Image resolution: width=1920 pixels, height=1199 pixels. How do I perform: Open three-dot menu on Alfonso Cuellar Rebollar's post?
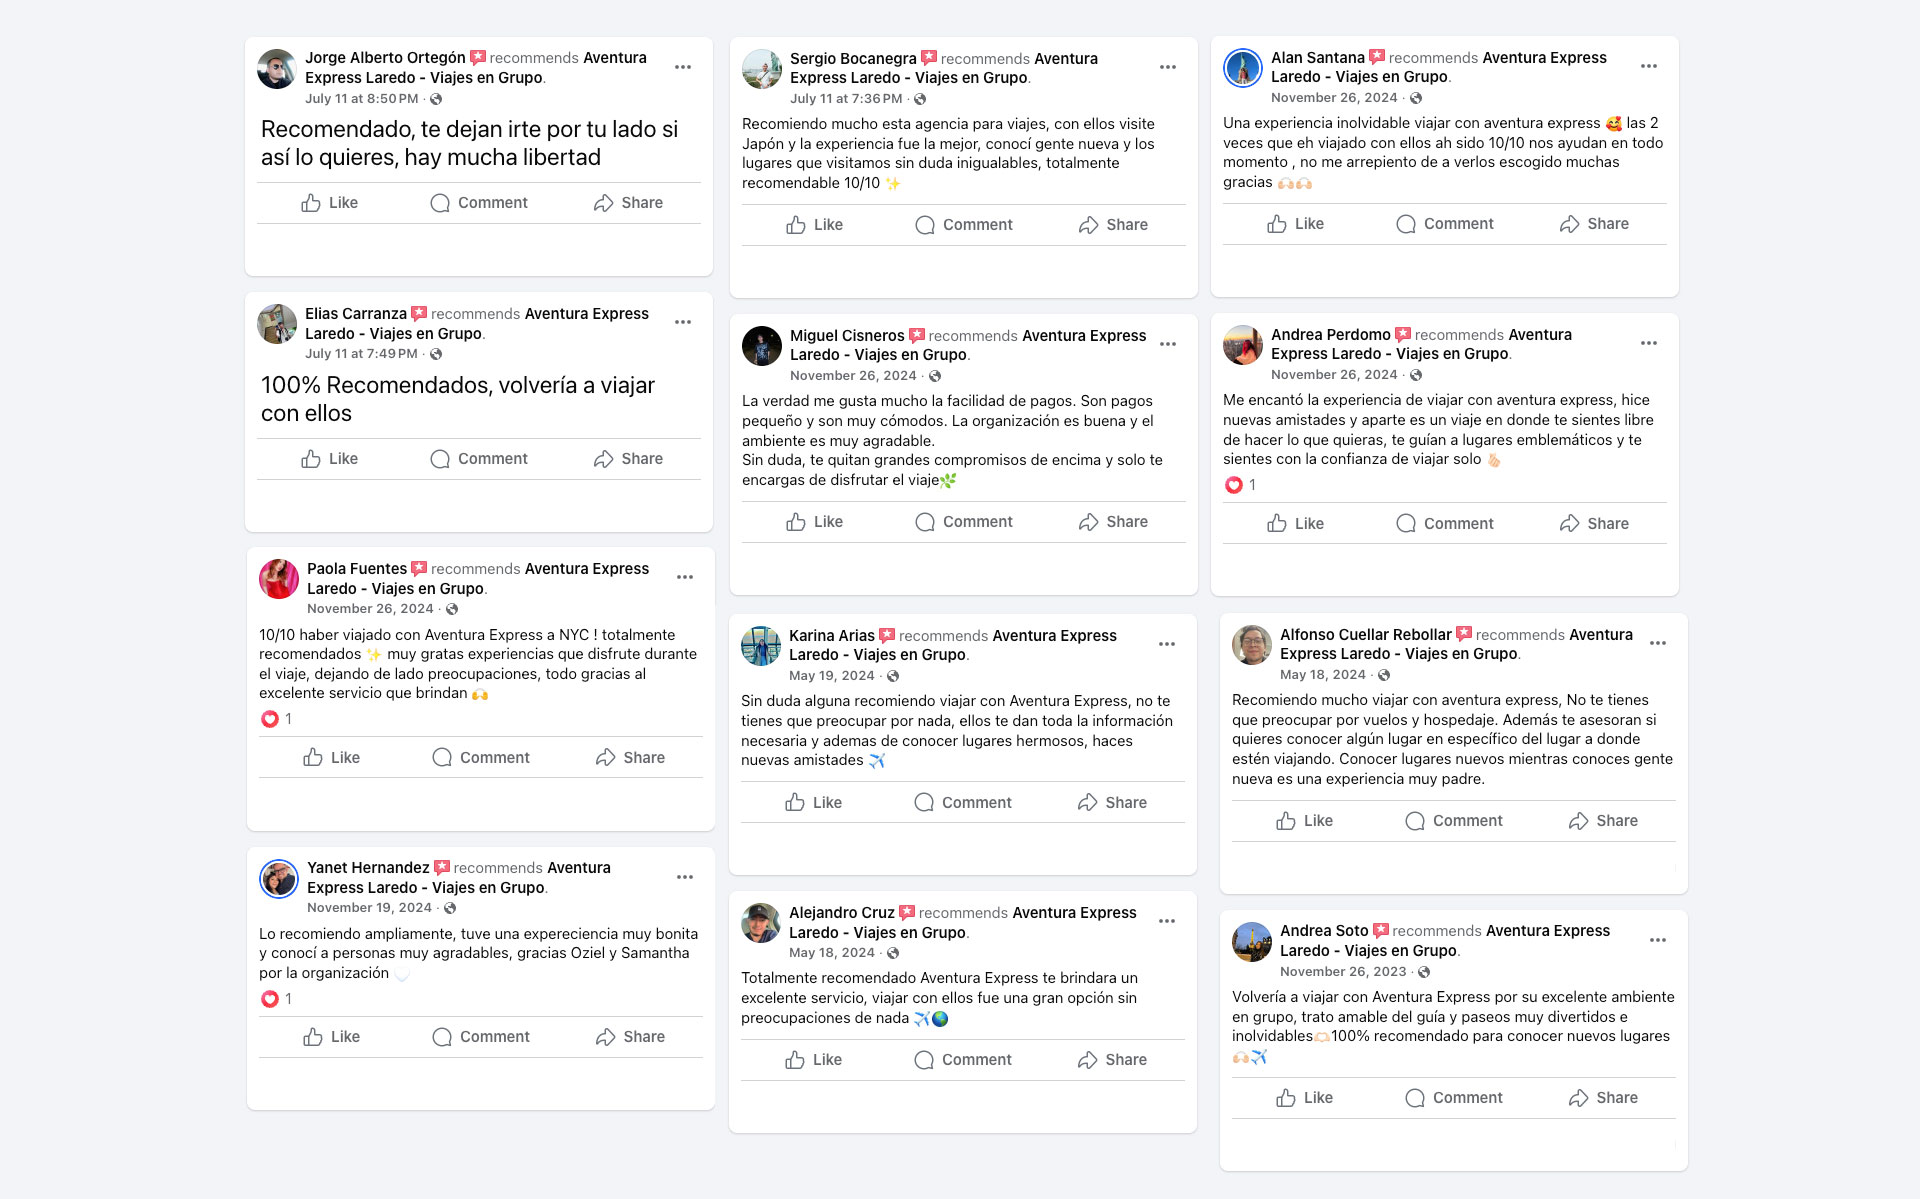(x=1658, y=643)
